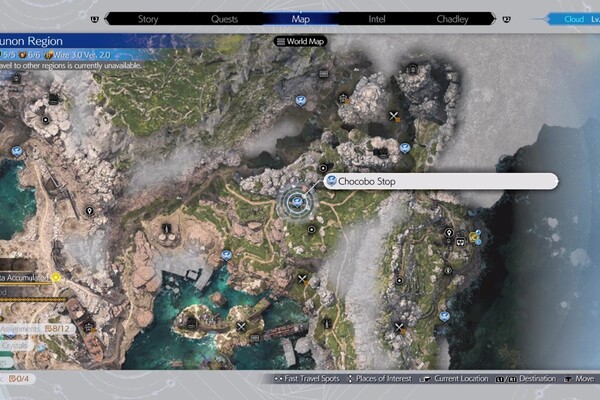Image resolution: width=600 pixels, height=400 pixels.
Task: Open the Story tab
Action: pyautogui.click(x=148, y=19)
